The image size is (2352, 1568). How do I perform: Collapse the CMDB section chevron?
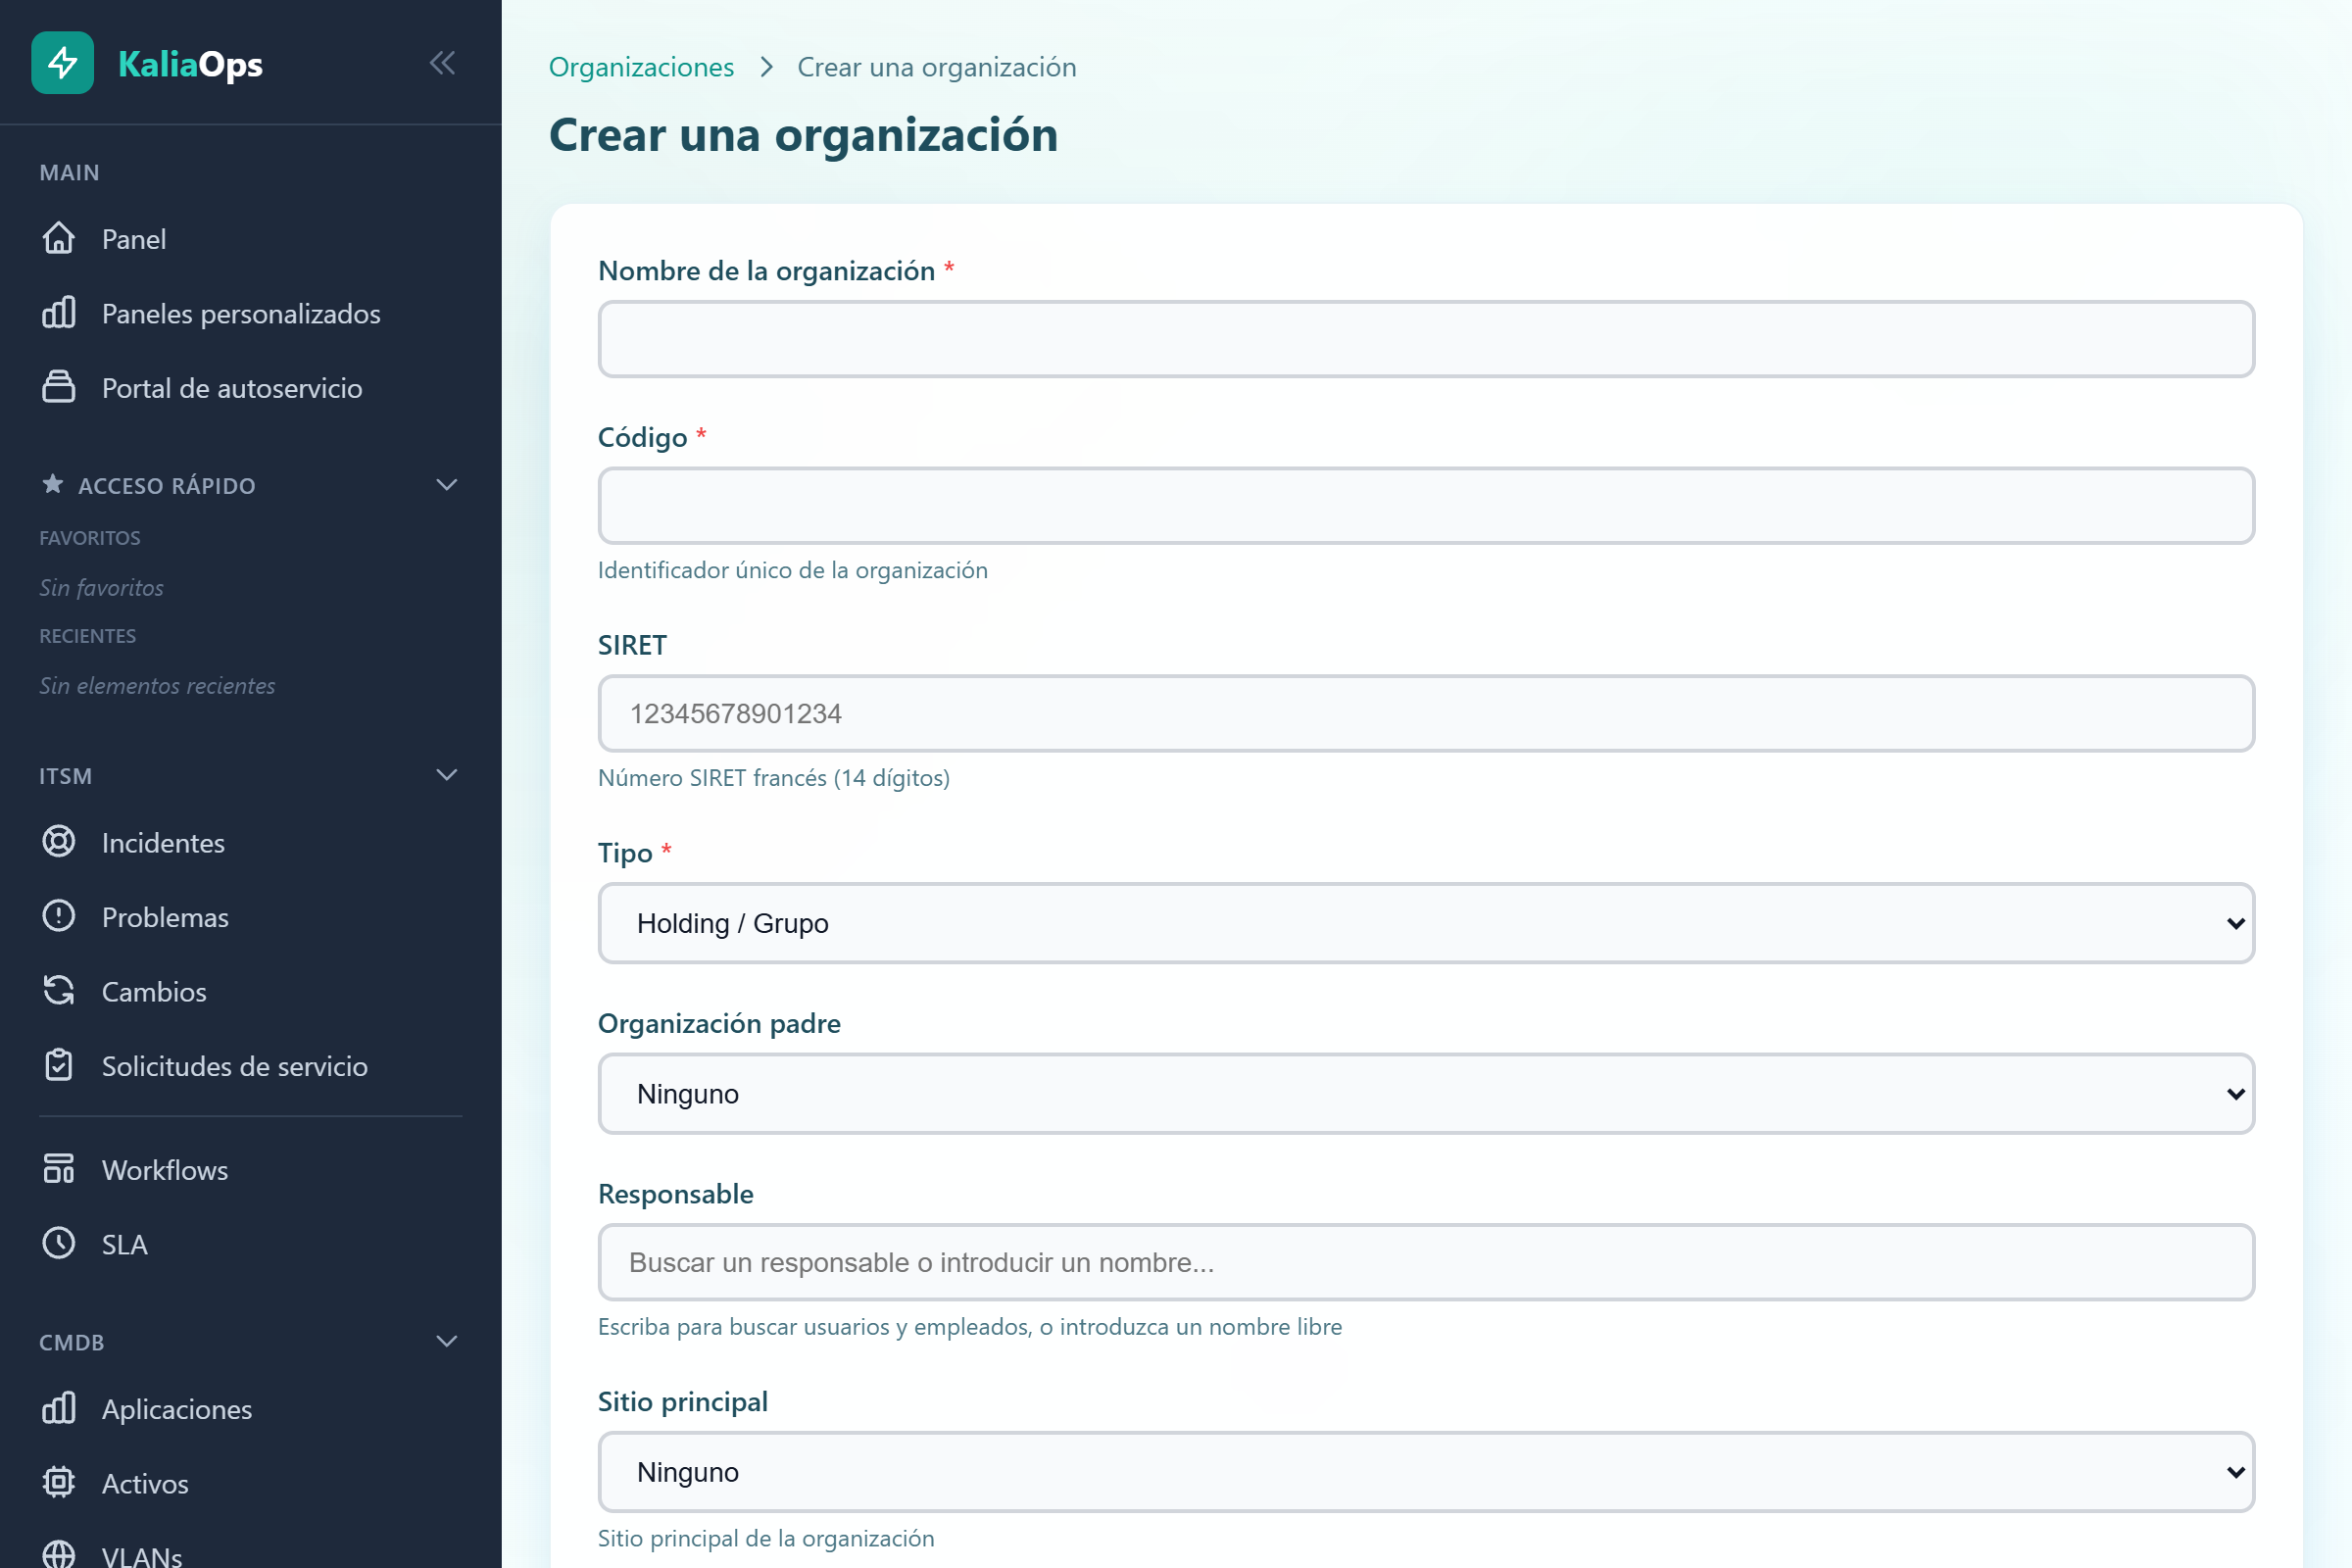447,1341
